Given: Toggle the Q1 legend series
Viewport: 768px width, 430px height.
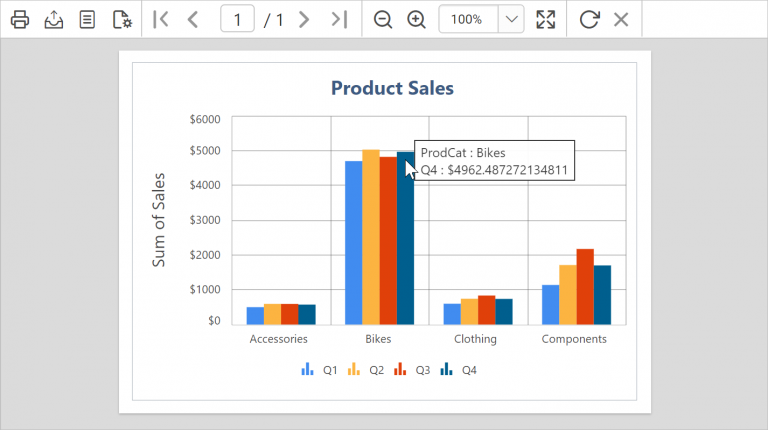Looking at the screenshot, I should (x=319, y=370).
